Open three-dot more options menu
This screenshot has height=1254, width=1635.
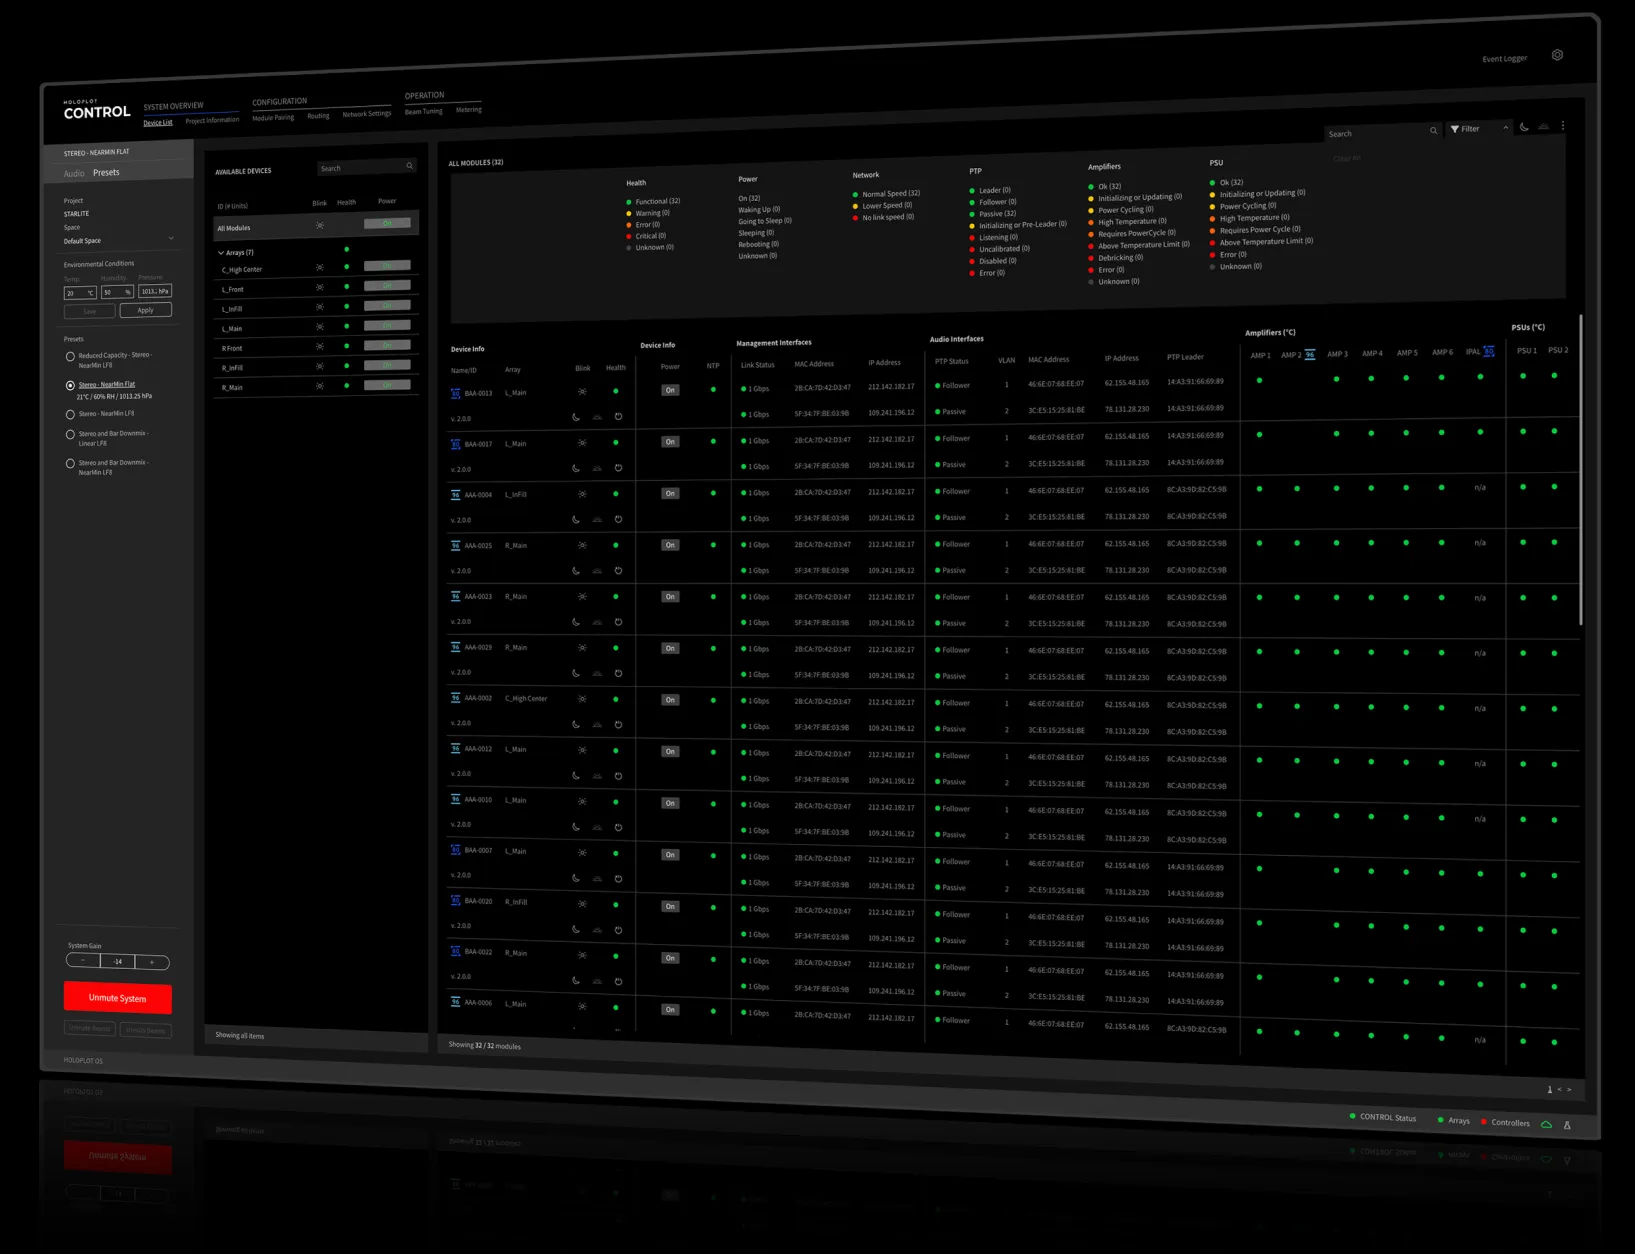(1563, 127)
